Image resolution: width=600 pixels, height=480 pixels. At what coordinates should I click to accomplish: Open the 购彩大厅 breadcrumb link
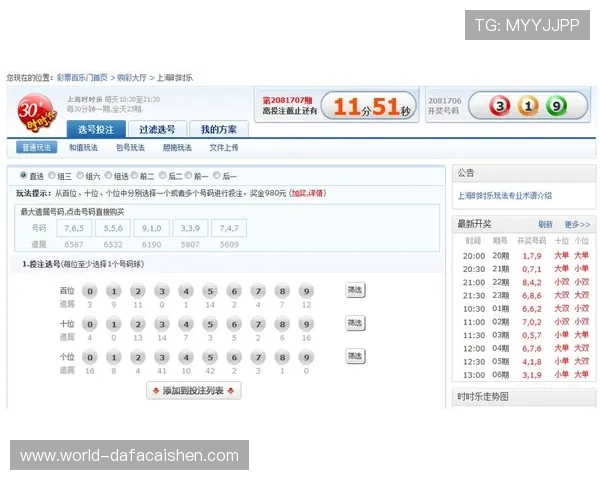click(x=132, y=78)
